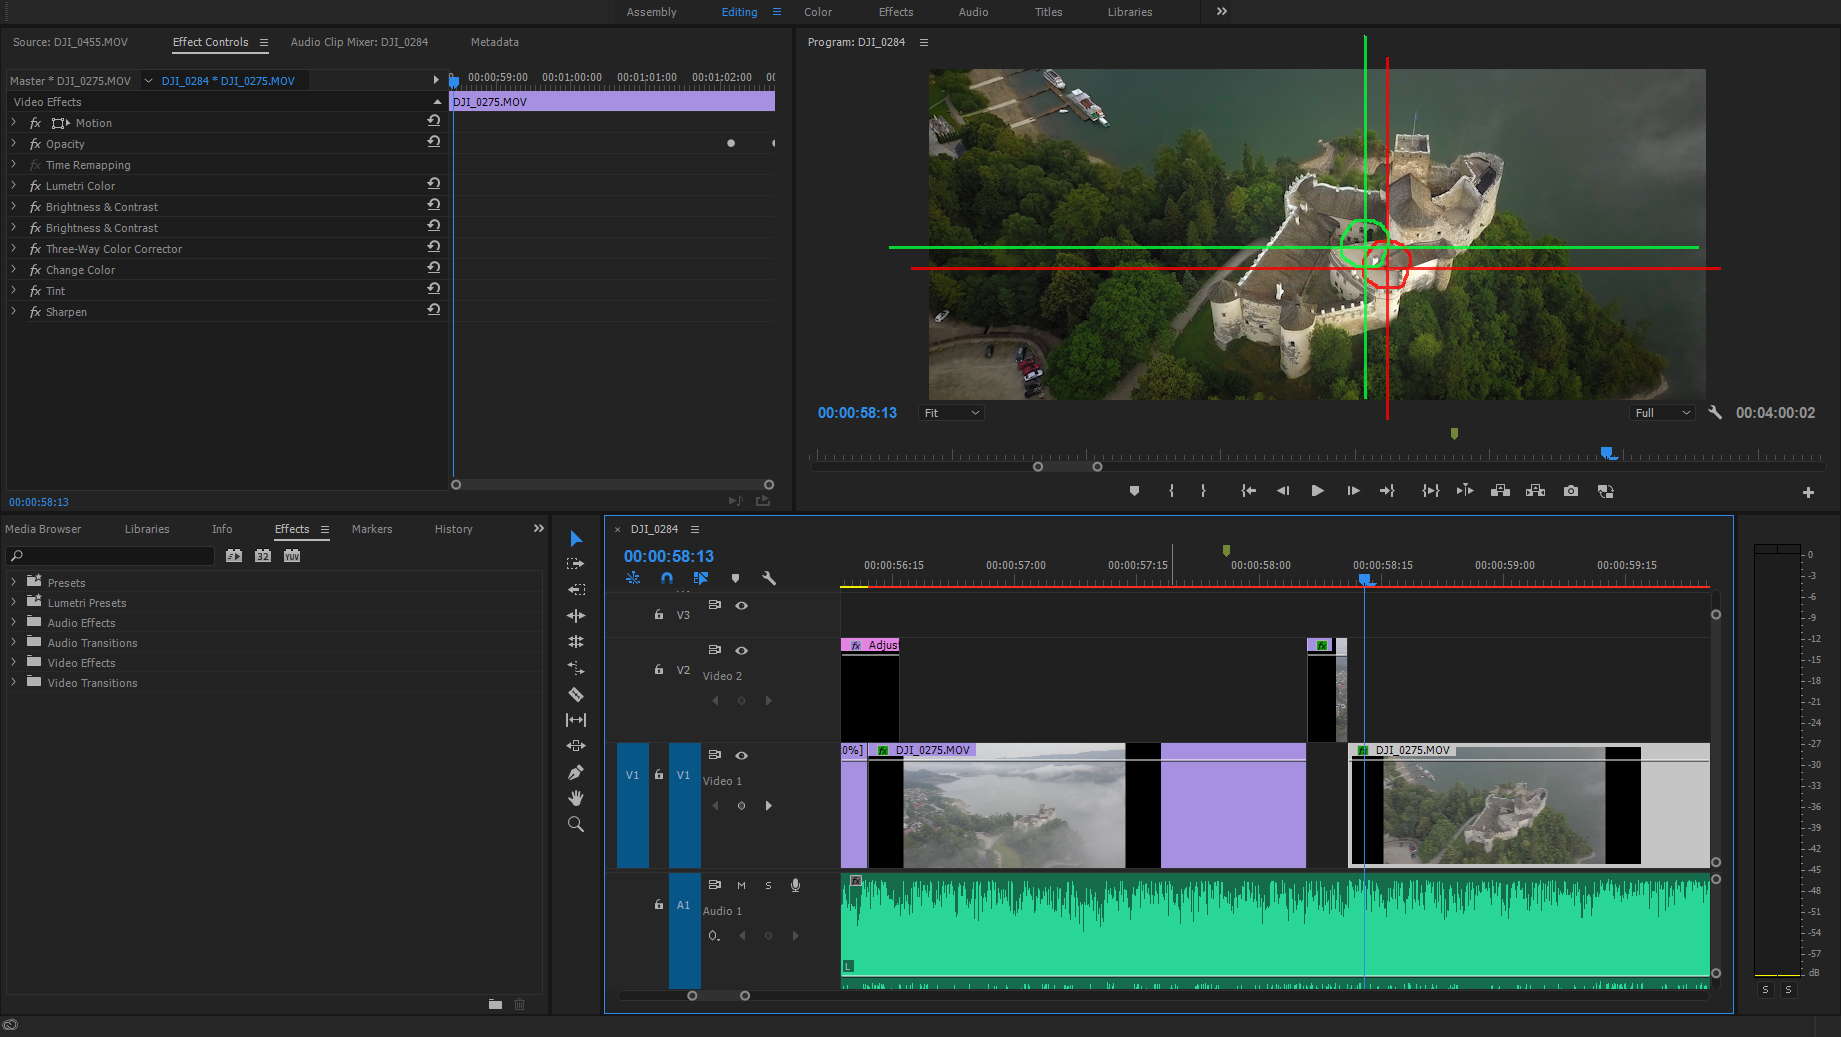Expand the Lumetri Color effect

pos(13,186)
